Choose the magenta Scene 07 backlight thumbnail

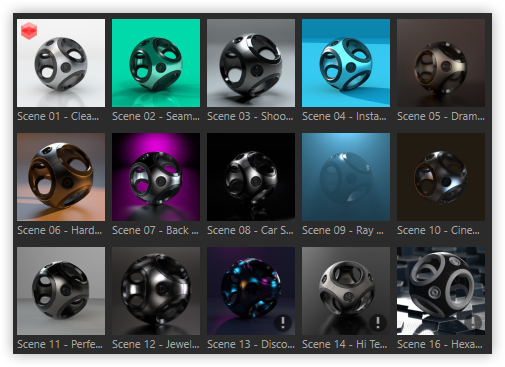[156, 177]
